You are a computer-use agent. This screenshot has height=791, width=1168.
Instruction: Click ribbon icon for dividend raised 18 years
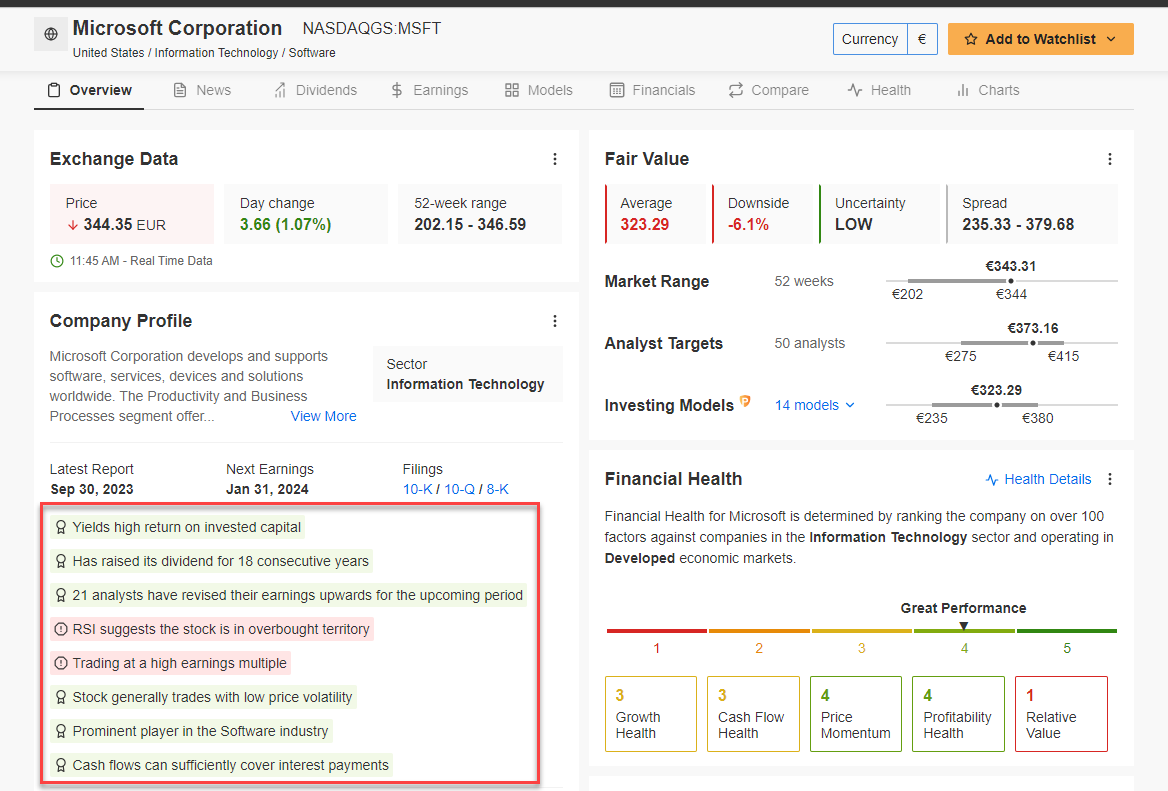click(61, 562)
